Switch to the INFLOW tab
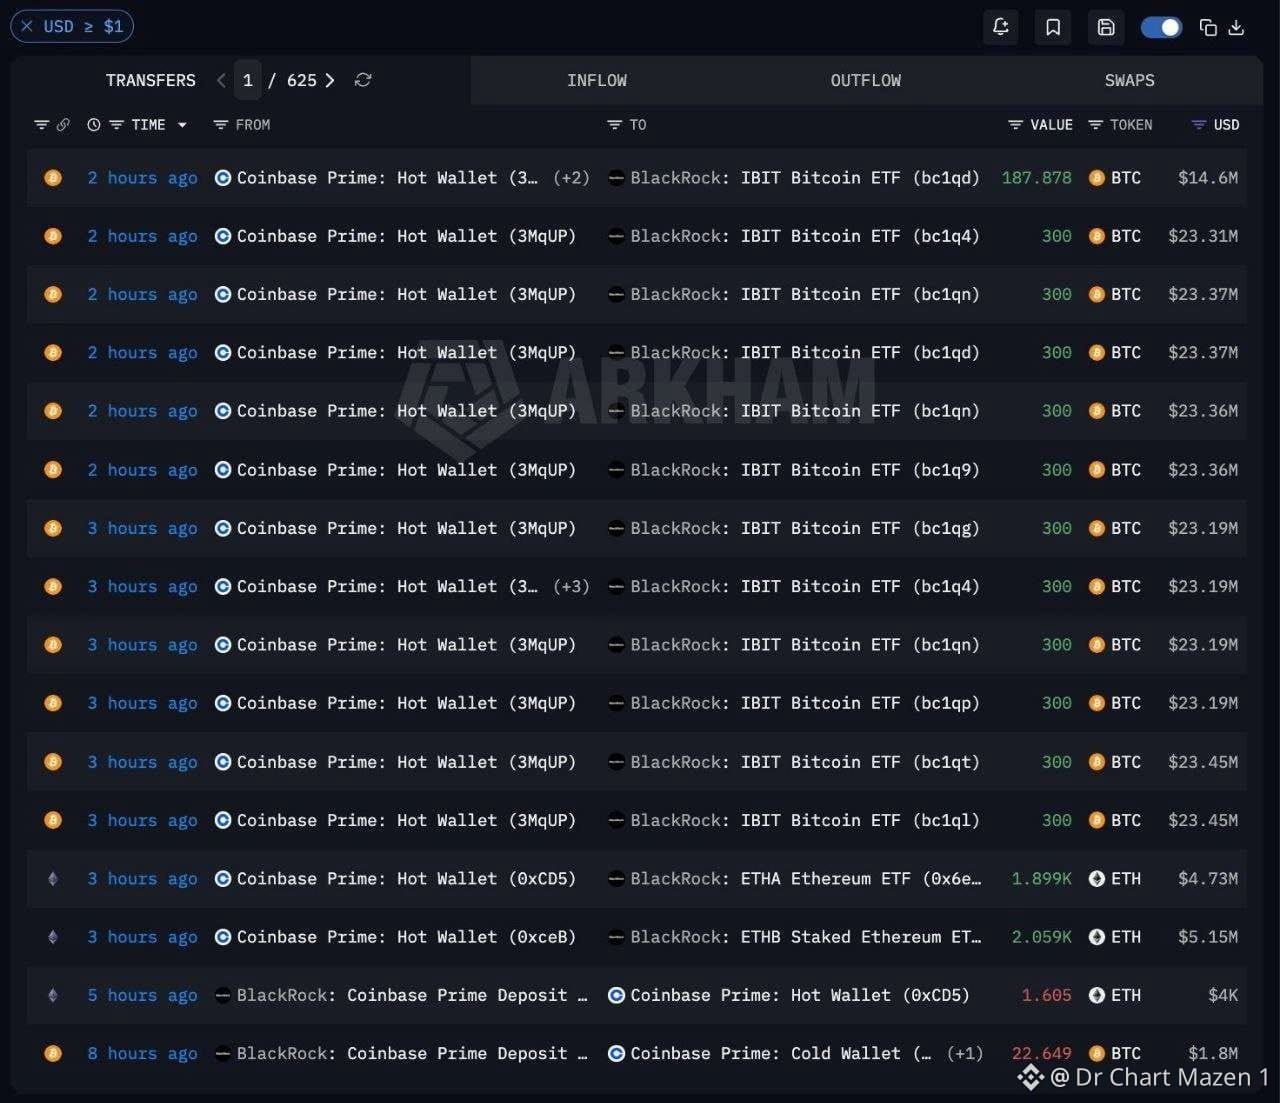The image size is (1280, 1103). click(597, 80)
